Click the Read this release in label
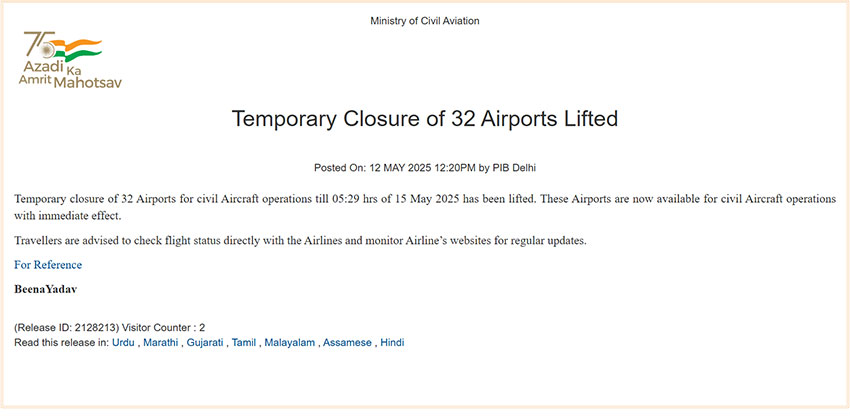 (x=60, y=342)
